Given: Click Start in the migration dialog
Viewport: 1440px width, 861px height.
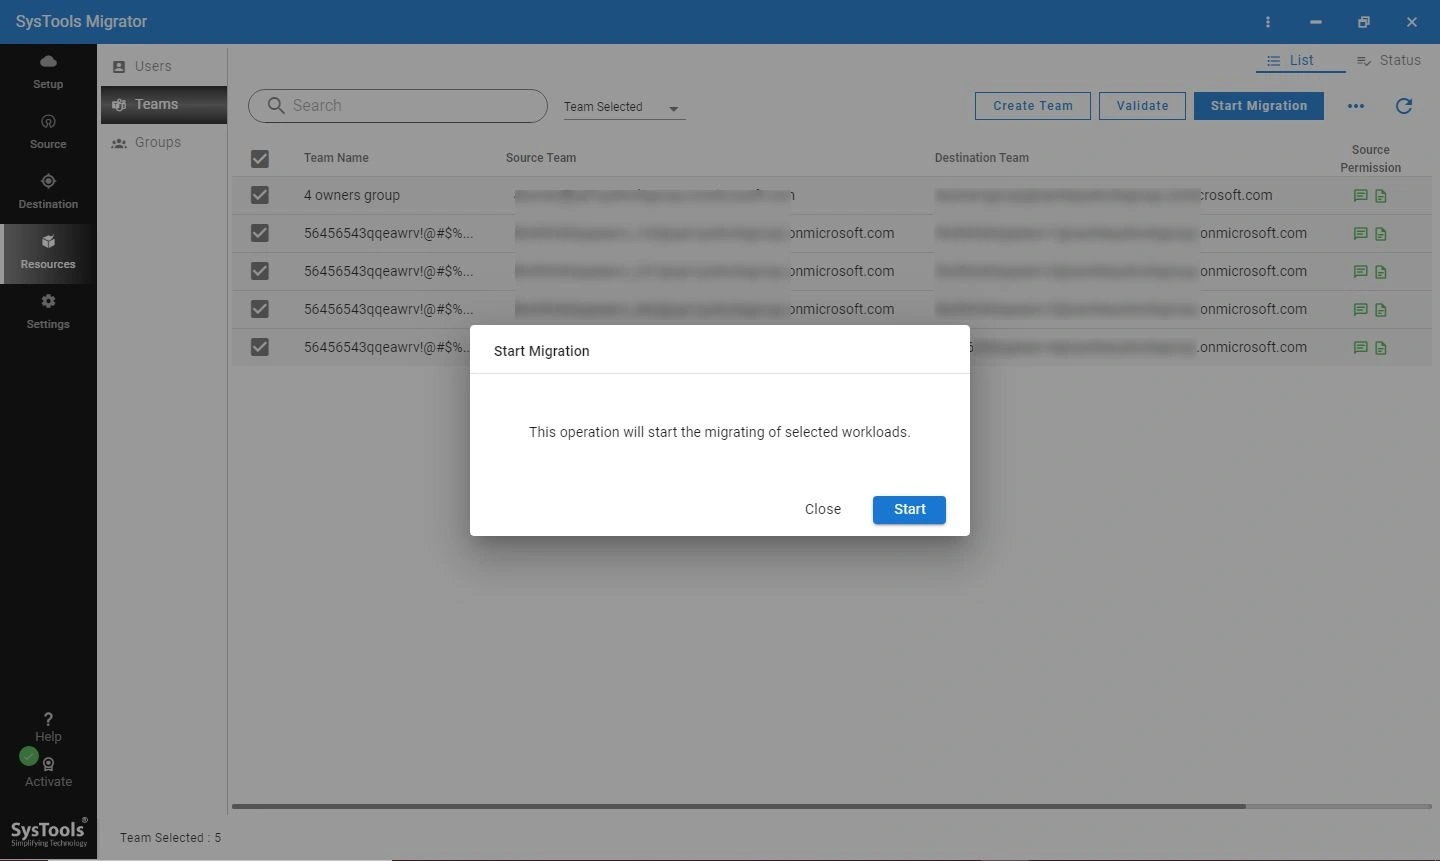Looking at the screenshot, I should tap(909, 509).
